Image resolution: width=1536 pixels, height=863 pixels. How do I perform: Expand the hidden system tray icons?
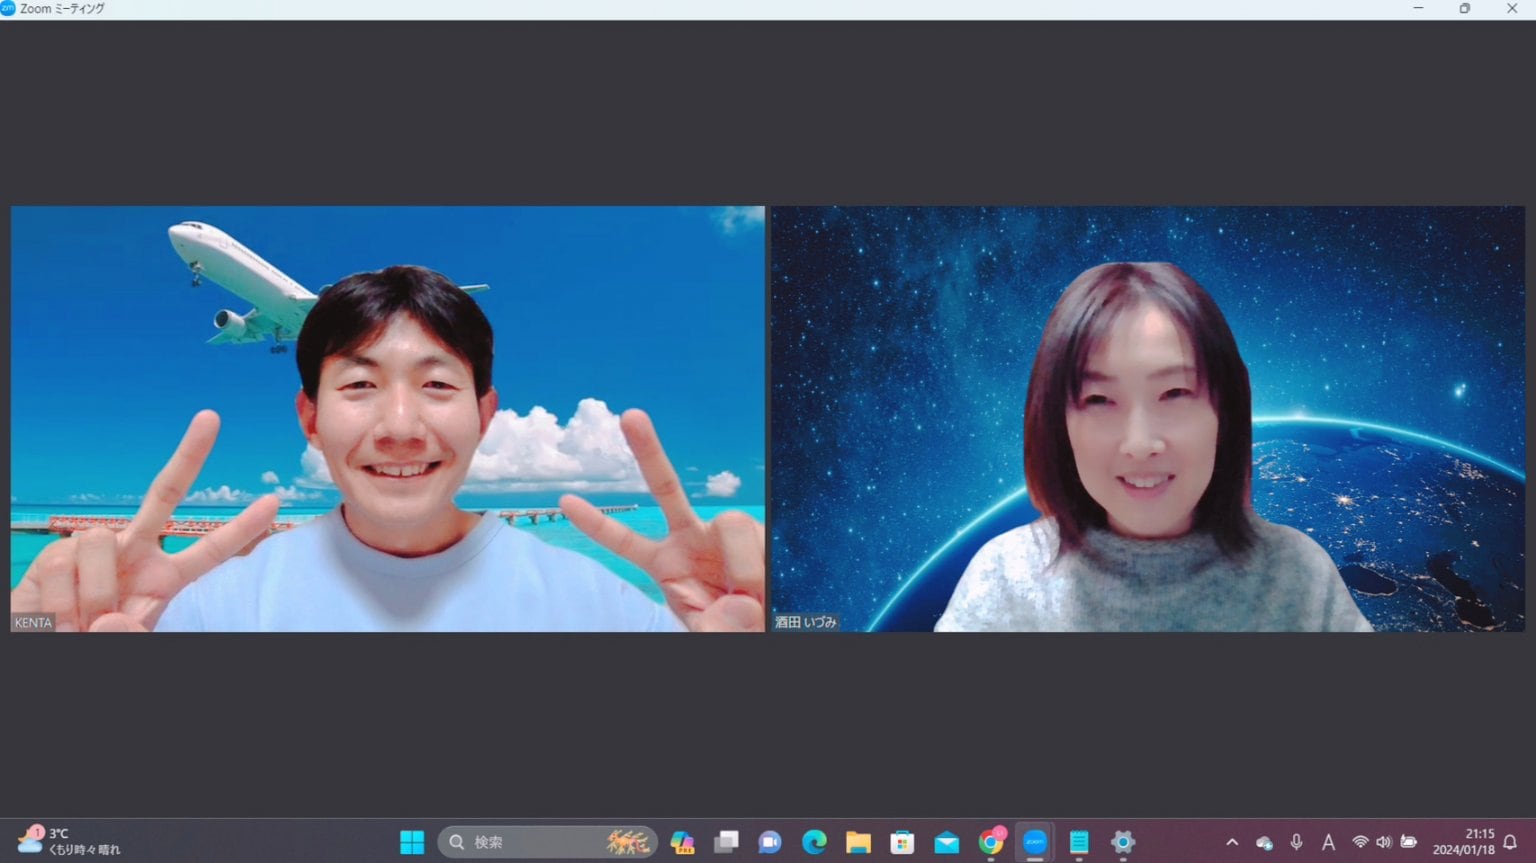point(1232,842)
